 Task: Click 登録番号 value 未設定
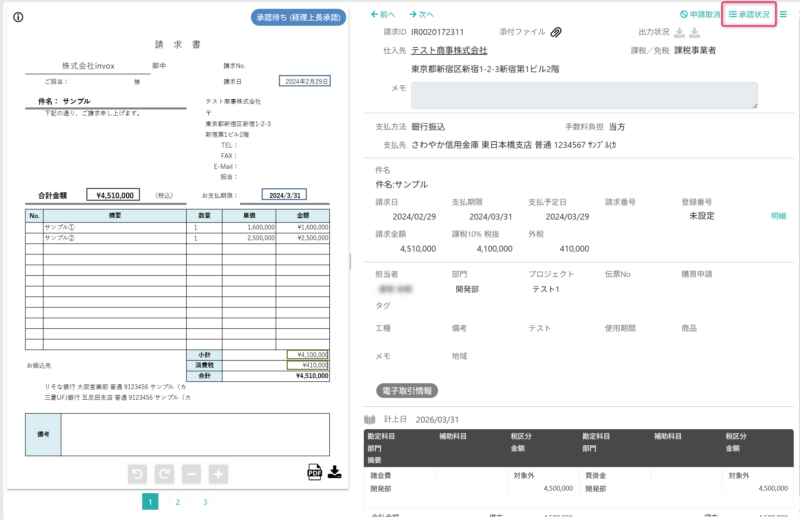(702, 216)
